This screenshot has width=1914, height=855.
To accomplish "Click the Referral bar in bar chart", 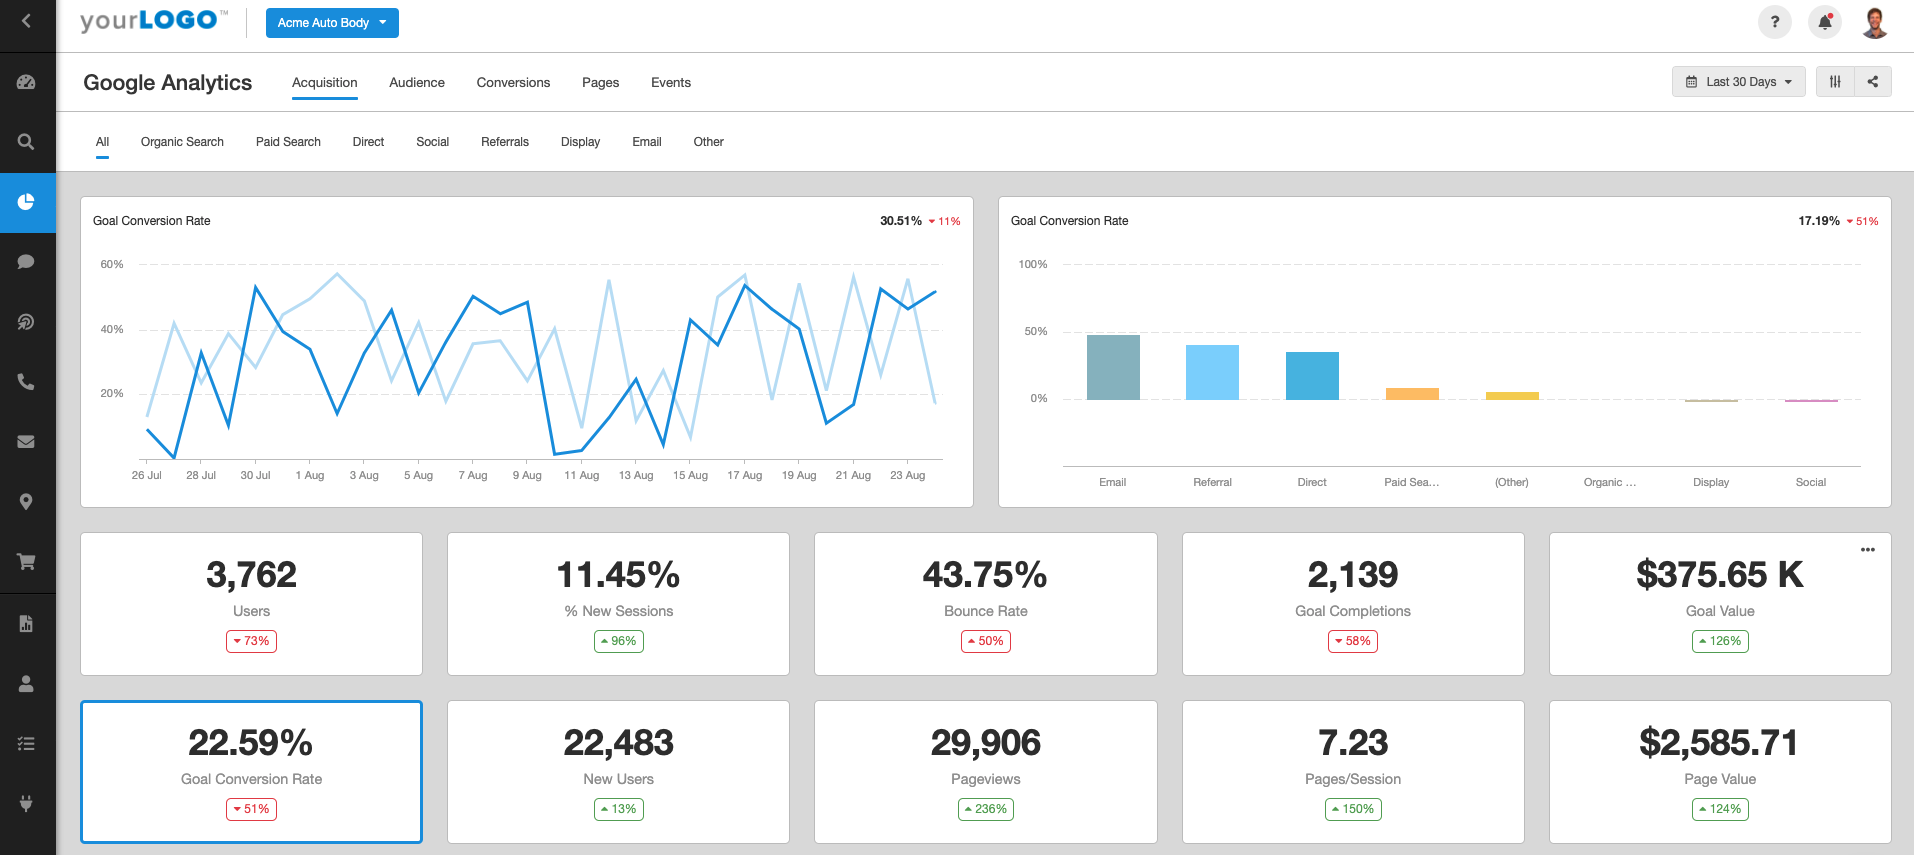I will coord(1212,372).
